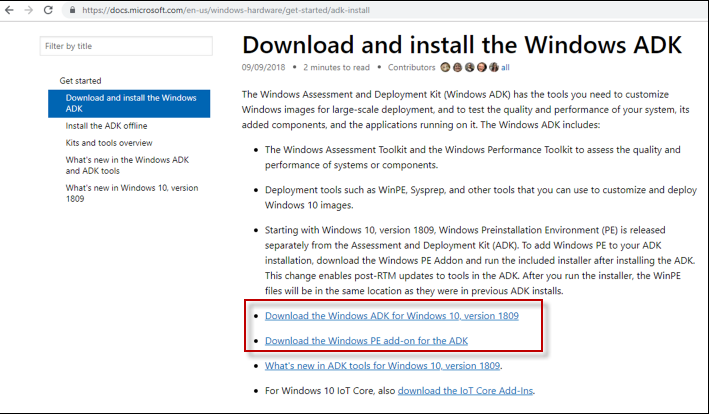This screenshot has width=709, height=414.
Task: Open 'Download and install the Windows ADK' sidebar item
Action: pos(128,103)
